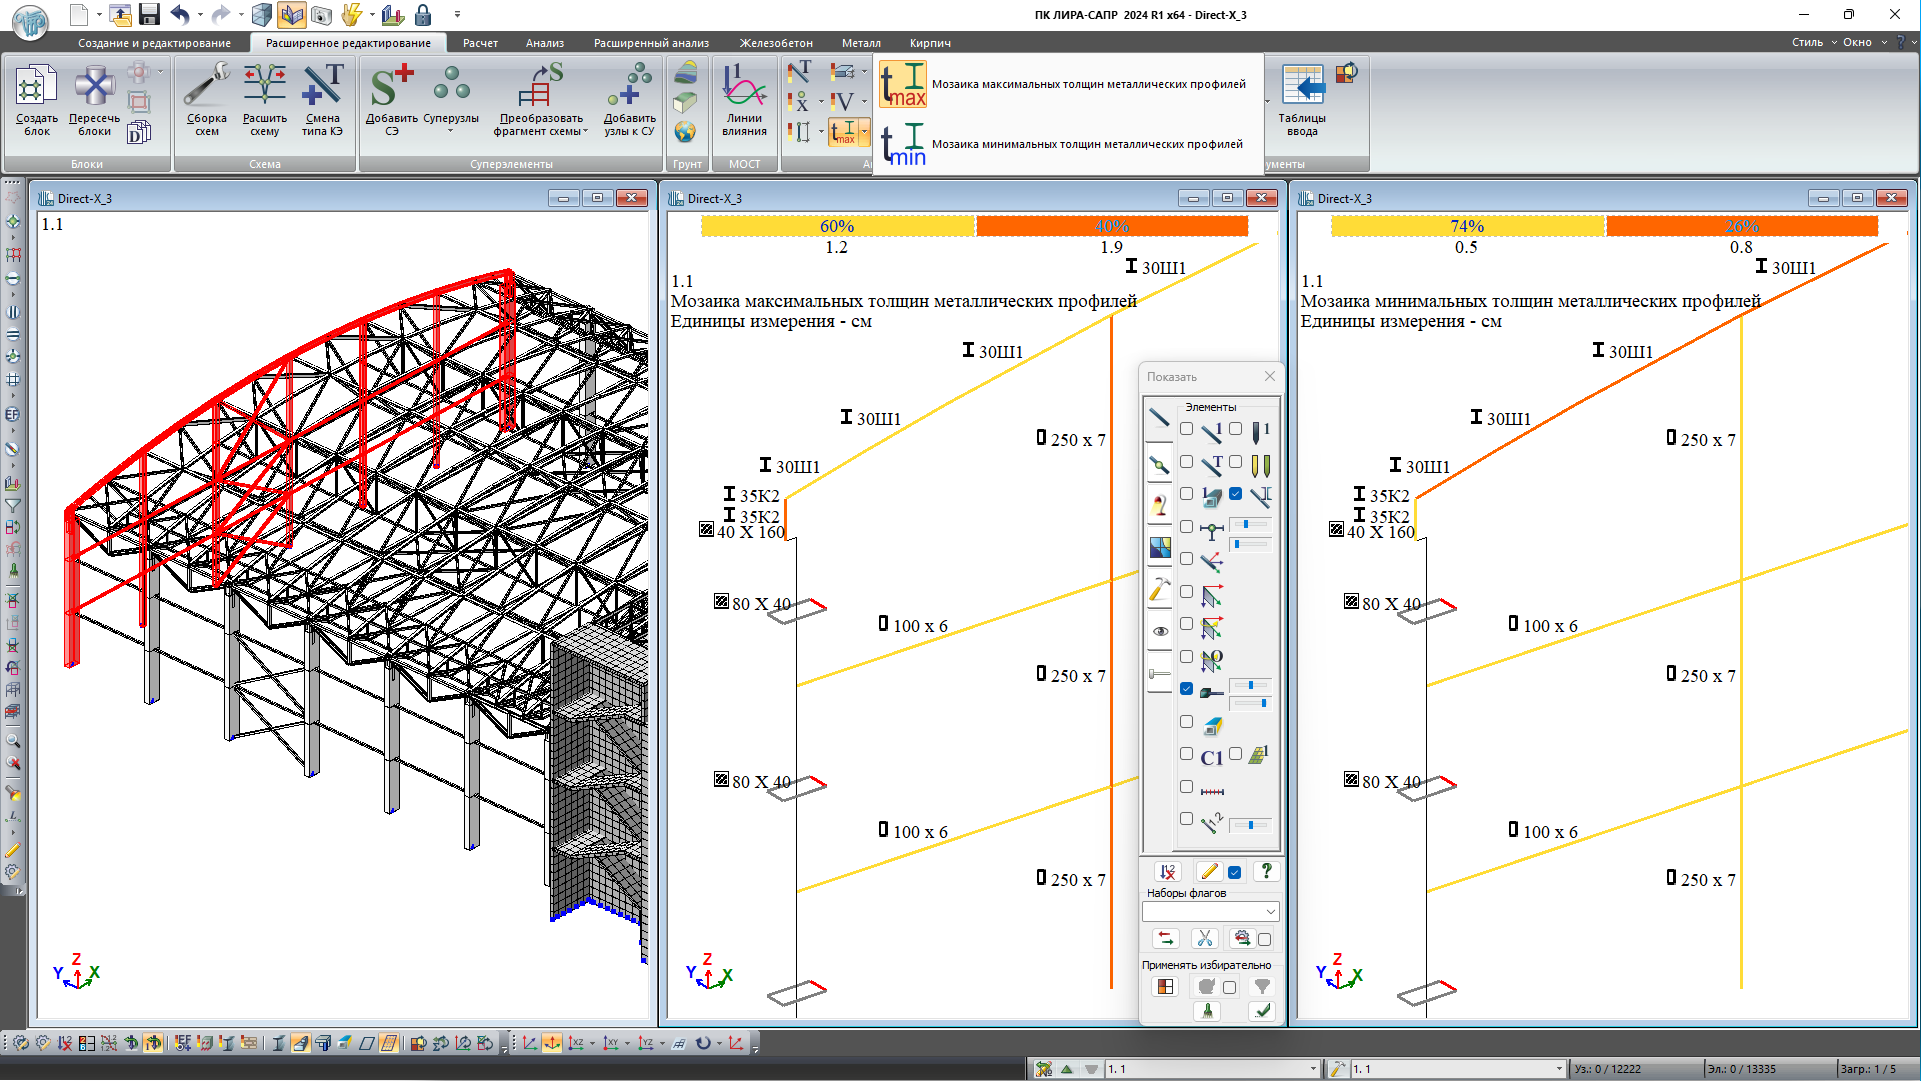Click the scissors icon under Наборы флагов
Viewport: 1921px width, 1081px height.
click(1204, 938)
